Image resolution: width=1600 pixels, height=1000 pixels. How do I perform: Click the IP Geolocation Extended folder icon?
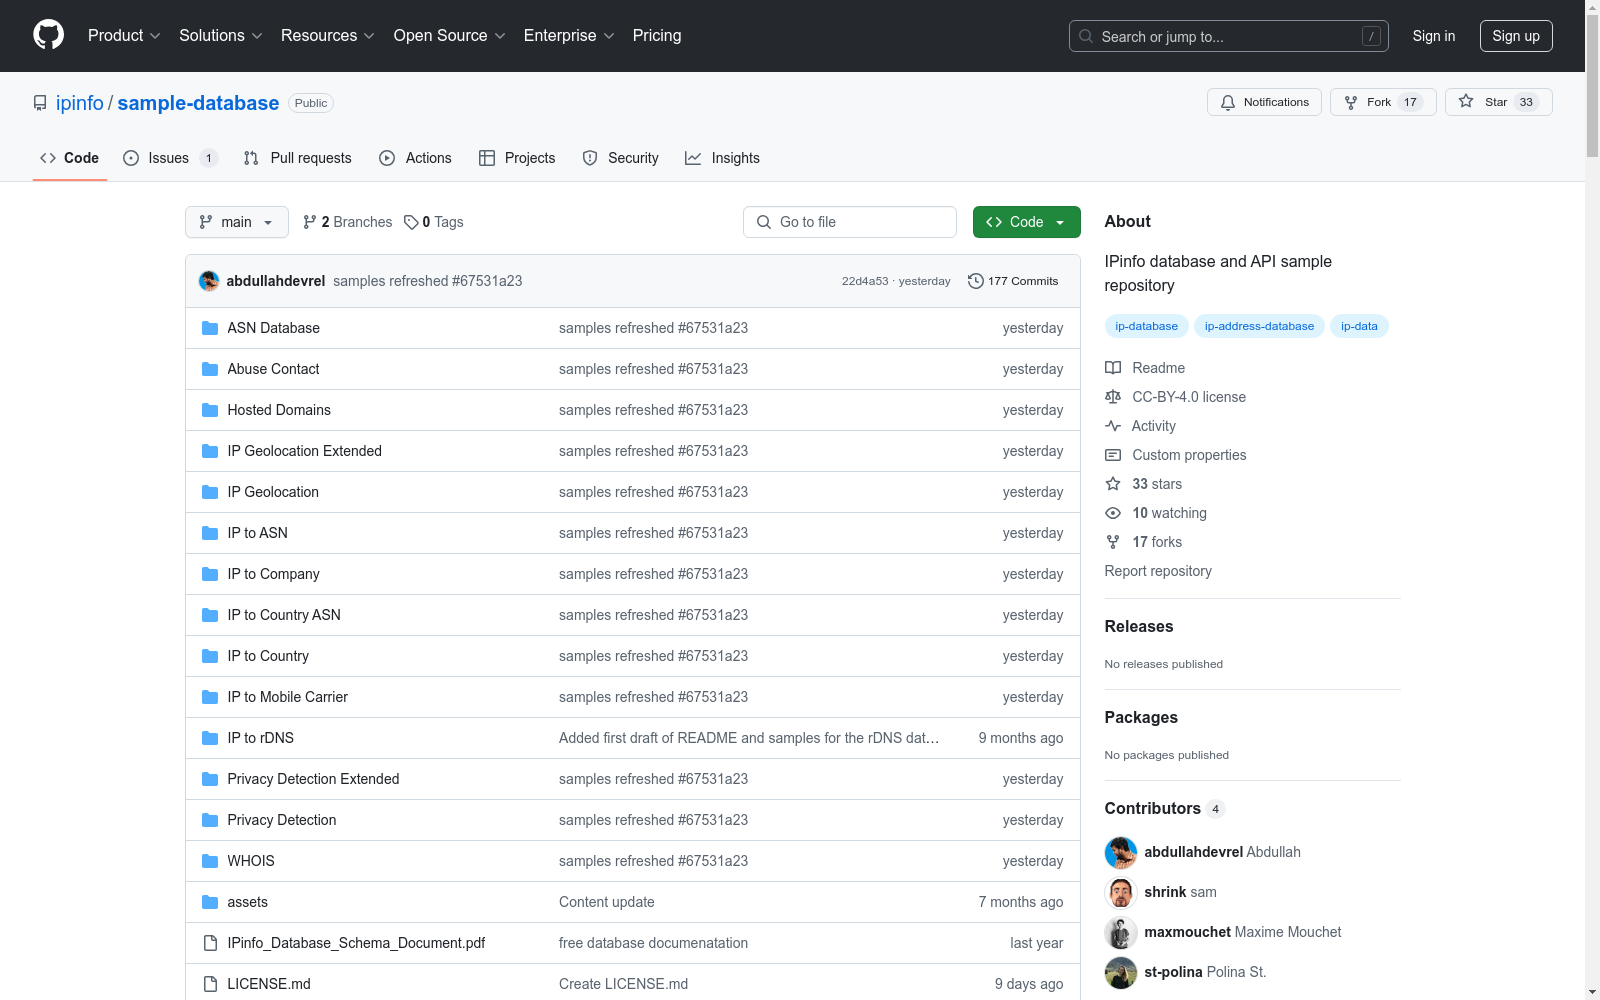210,451
